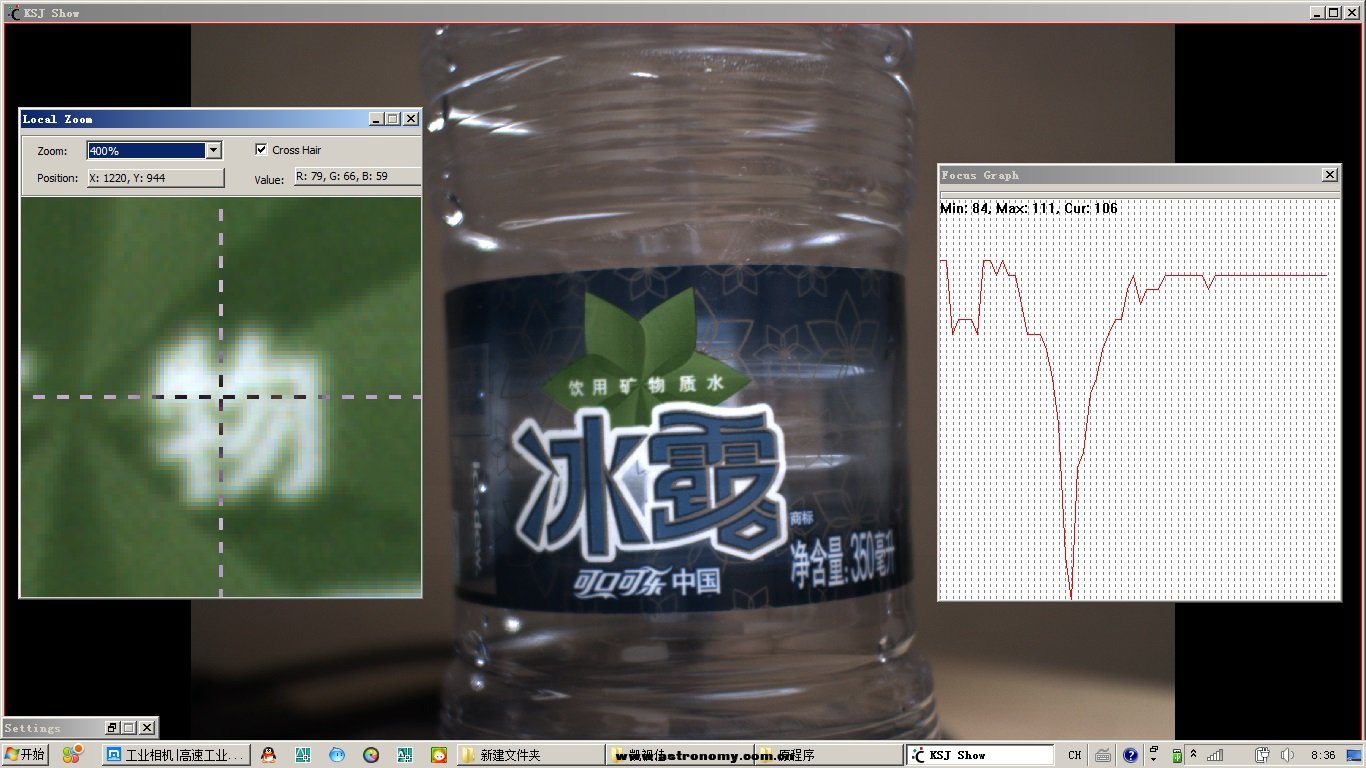The width and height of the screenshot is (1366, 768).
Task: Close the Settings panel
Action: coord(147,728)
